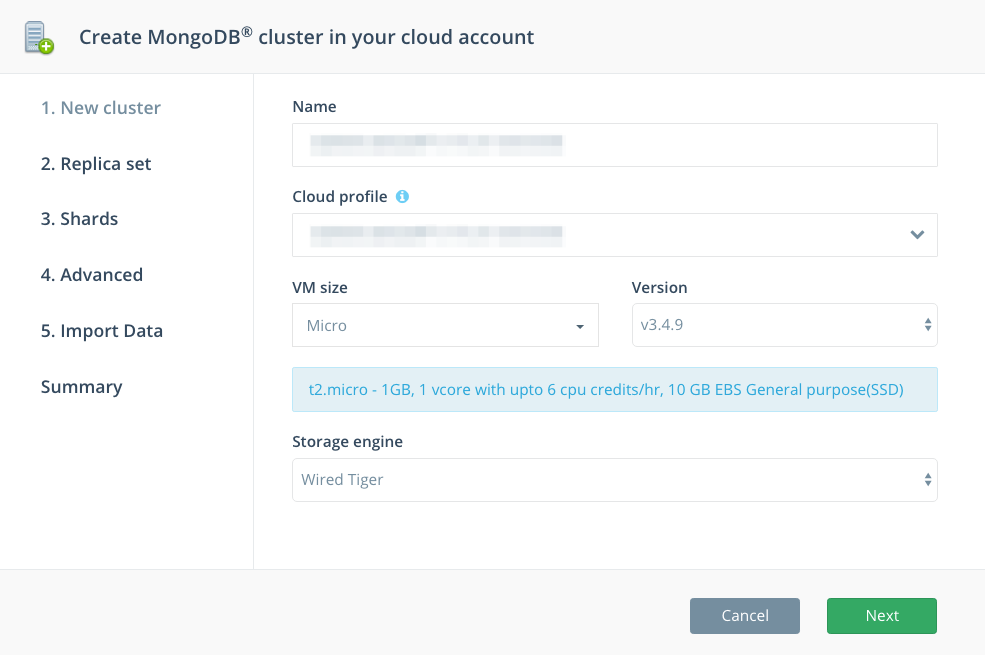Click the Name field label
The height and width of the screenshot is (655, 985).
(x=314, y=107)
